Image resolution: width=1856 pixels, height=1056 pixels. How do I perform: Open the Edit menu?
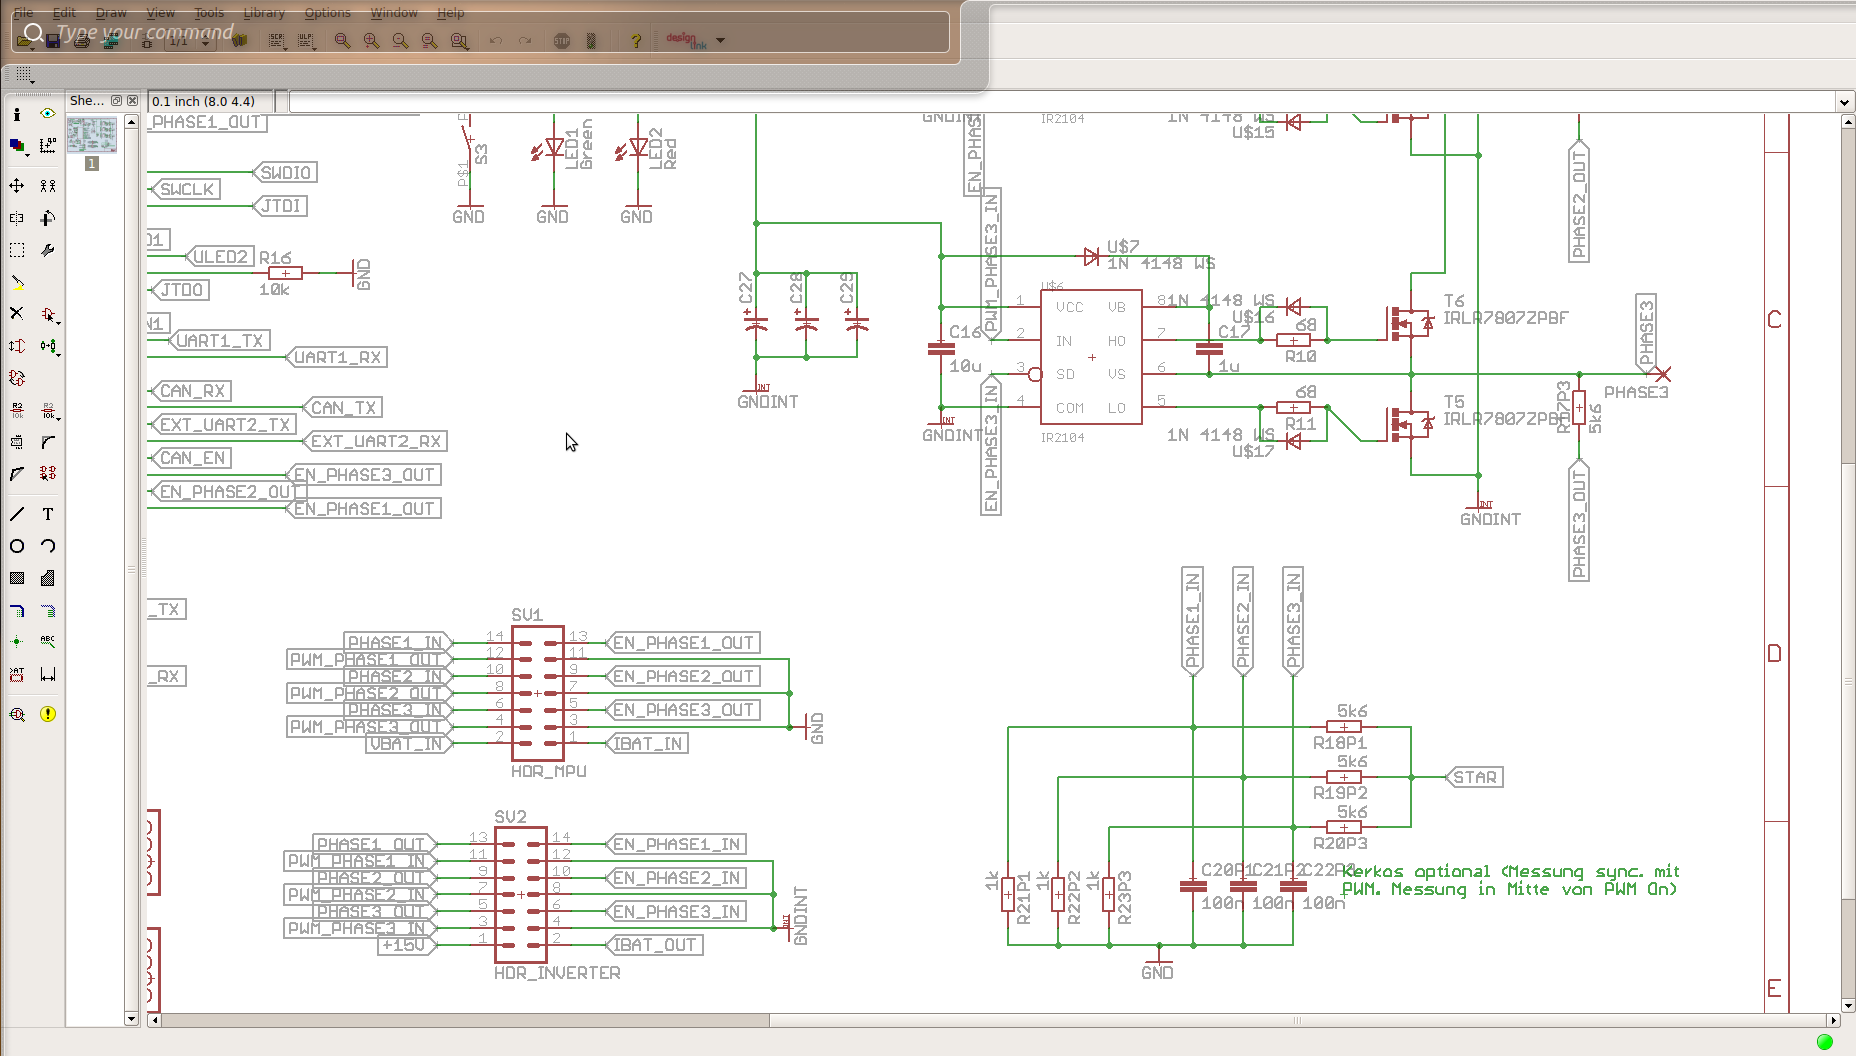(x=64, y=13)
